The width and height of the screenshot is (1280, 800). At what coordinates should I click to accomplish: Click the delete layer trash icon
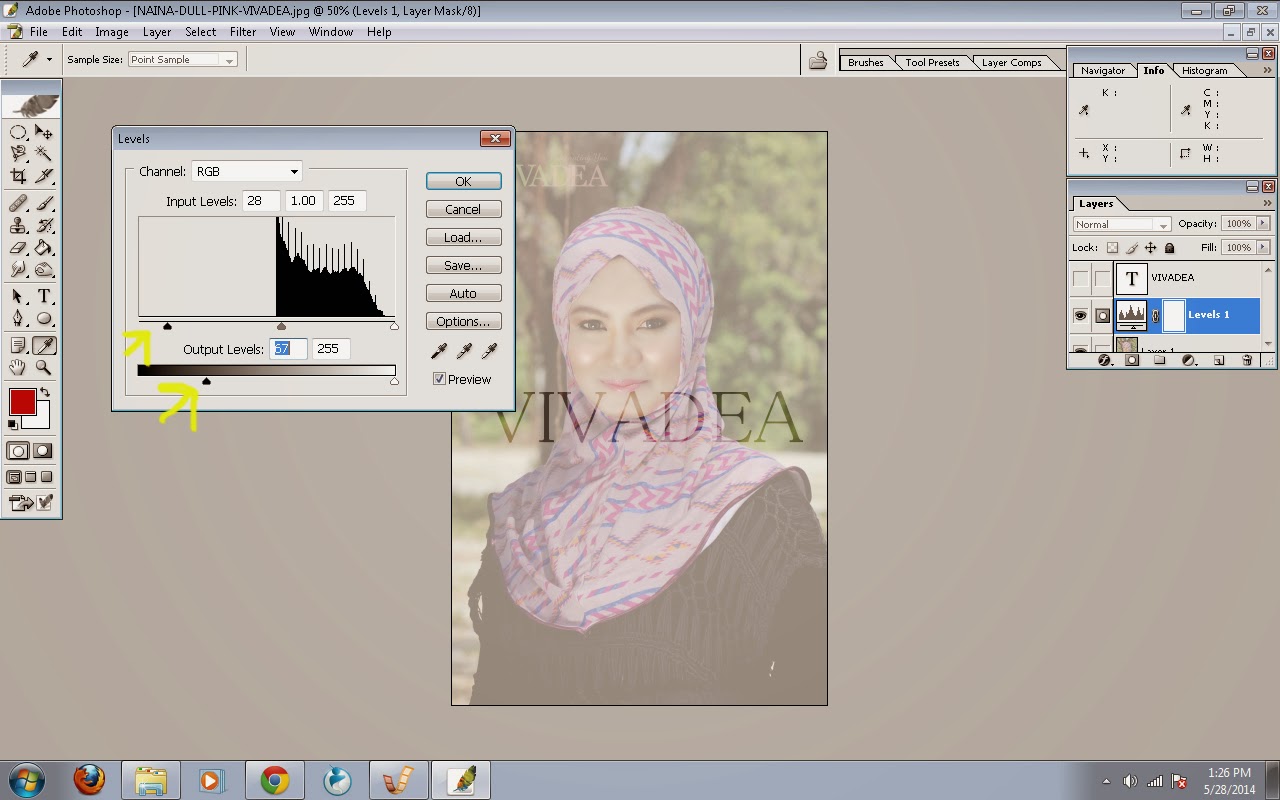[x=1247, y=360]
